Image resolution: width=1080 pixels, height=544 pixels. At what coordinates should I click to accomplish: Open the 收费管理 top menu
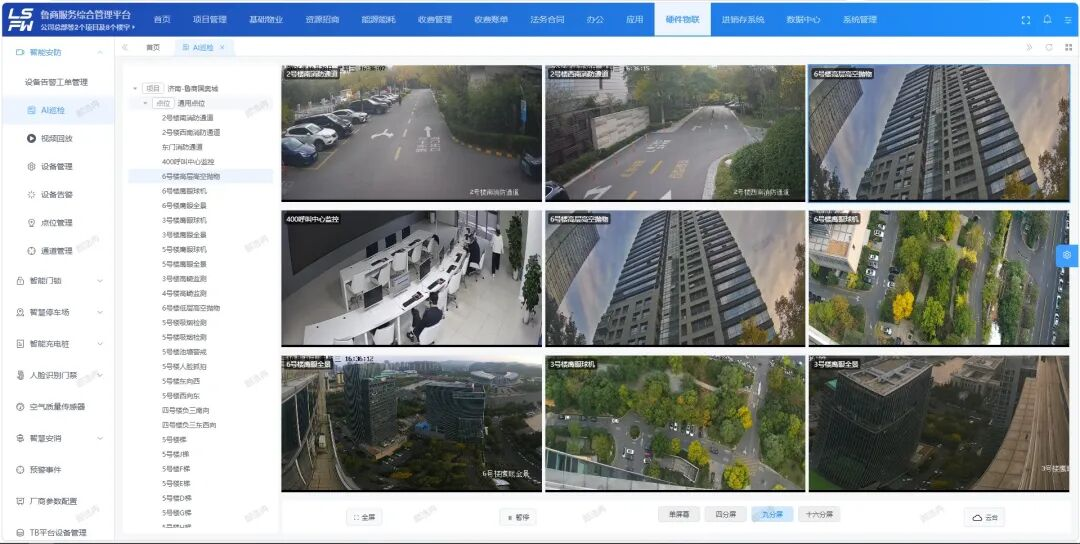[435, 20]
